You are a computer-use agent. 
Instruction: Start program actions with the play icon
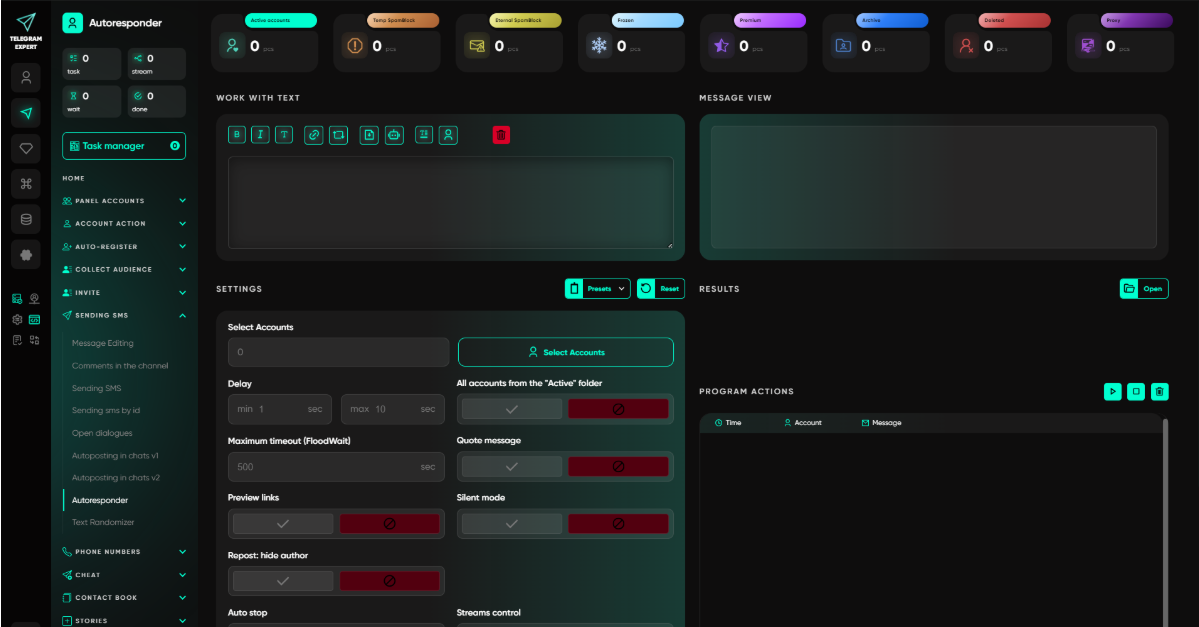pos(1113,391)
